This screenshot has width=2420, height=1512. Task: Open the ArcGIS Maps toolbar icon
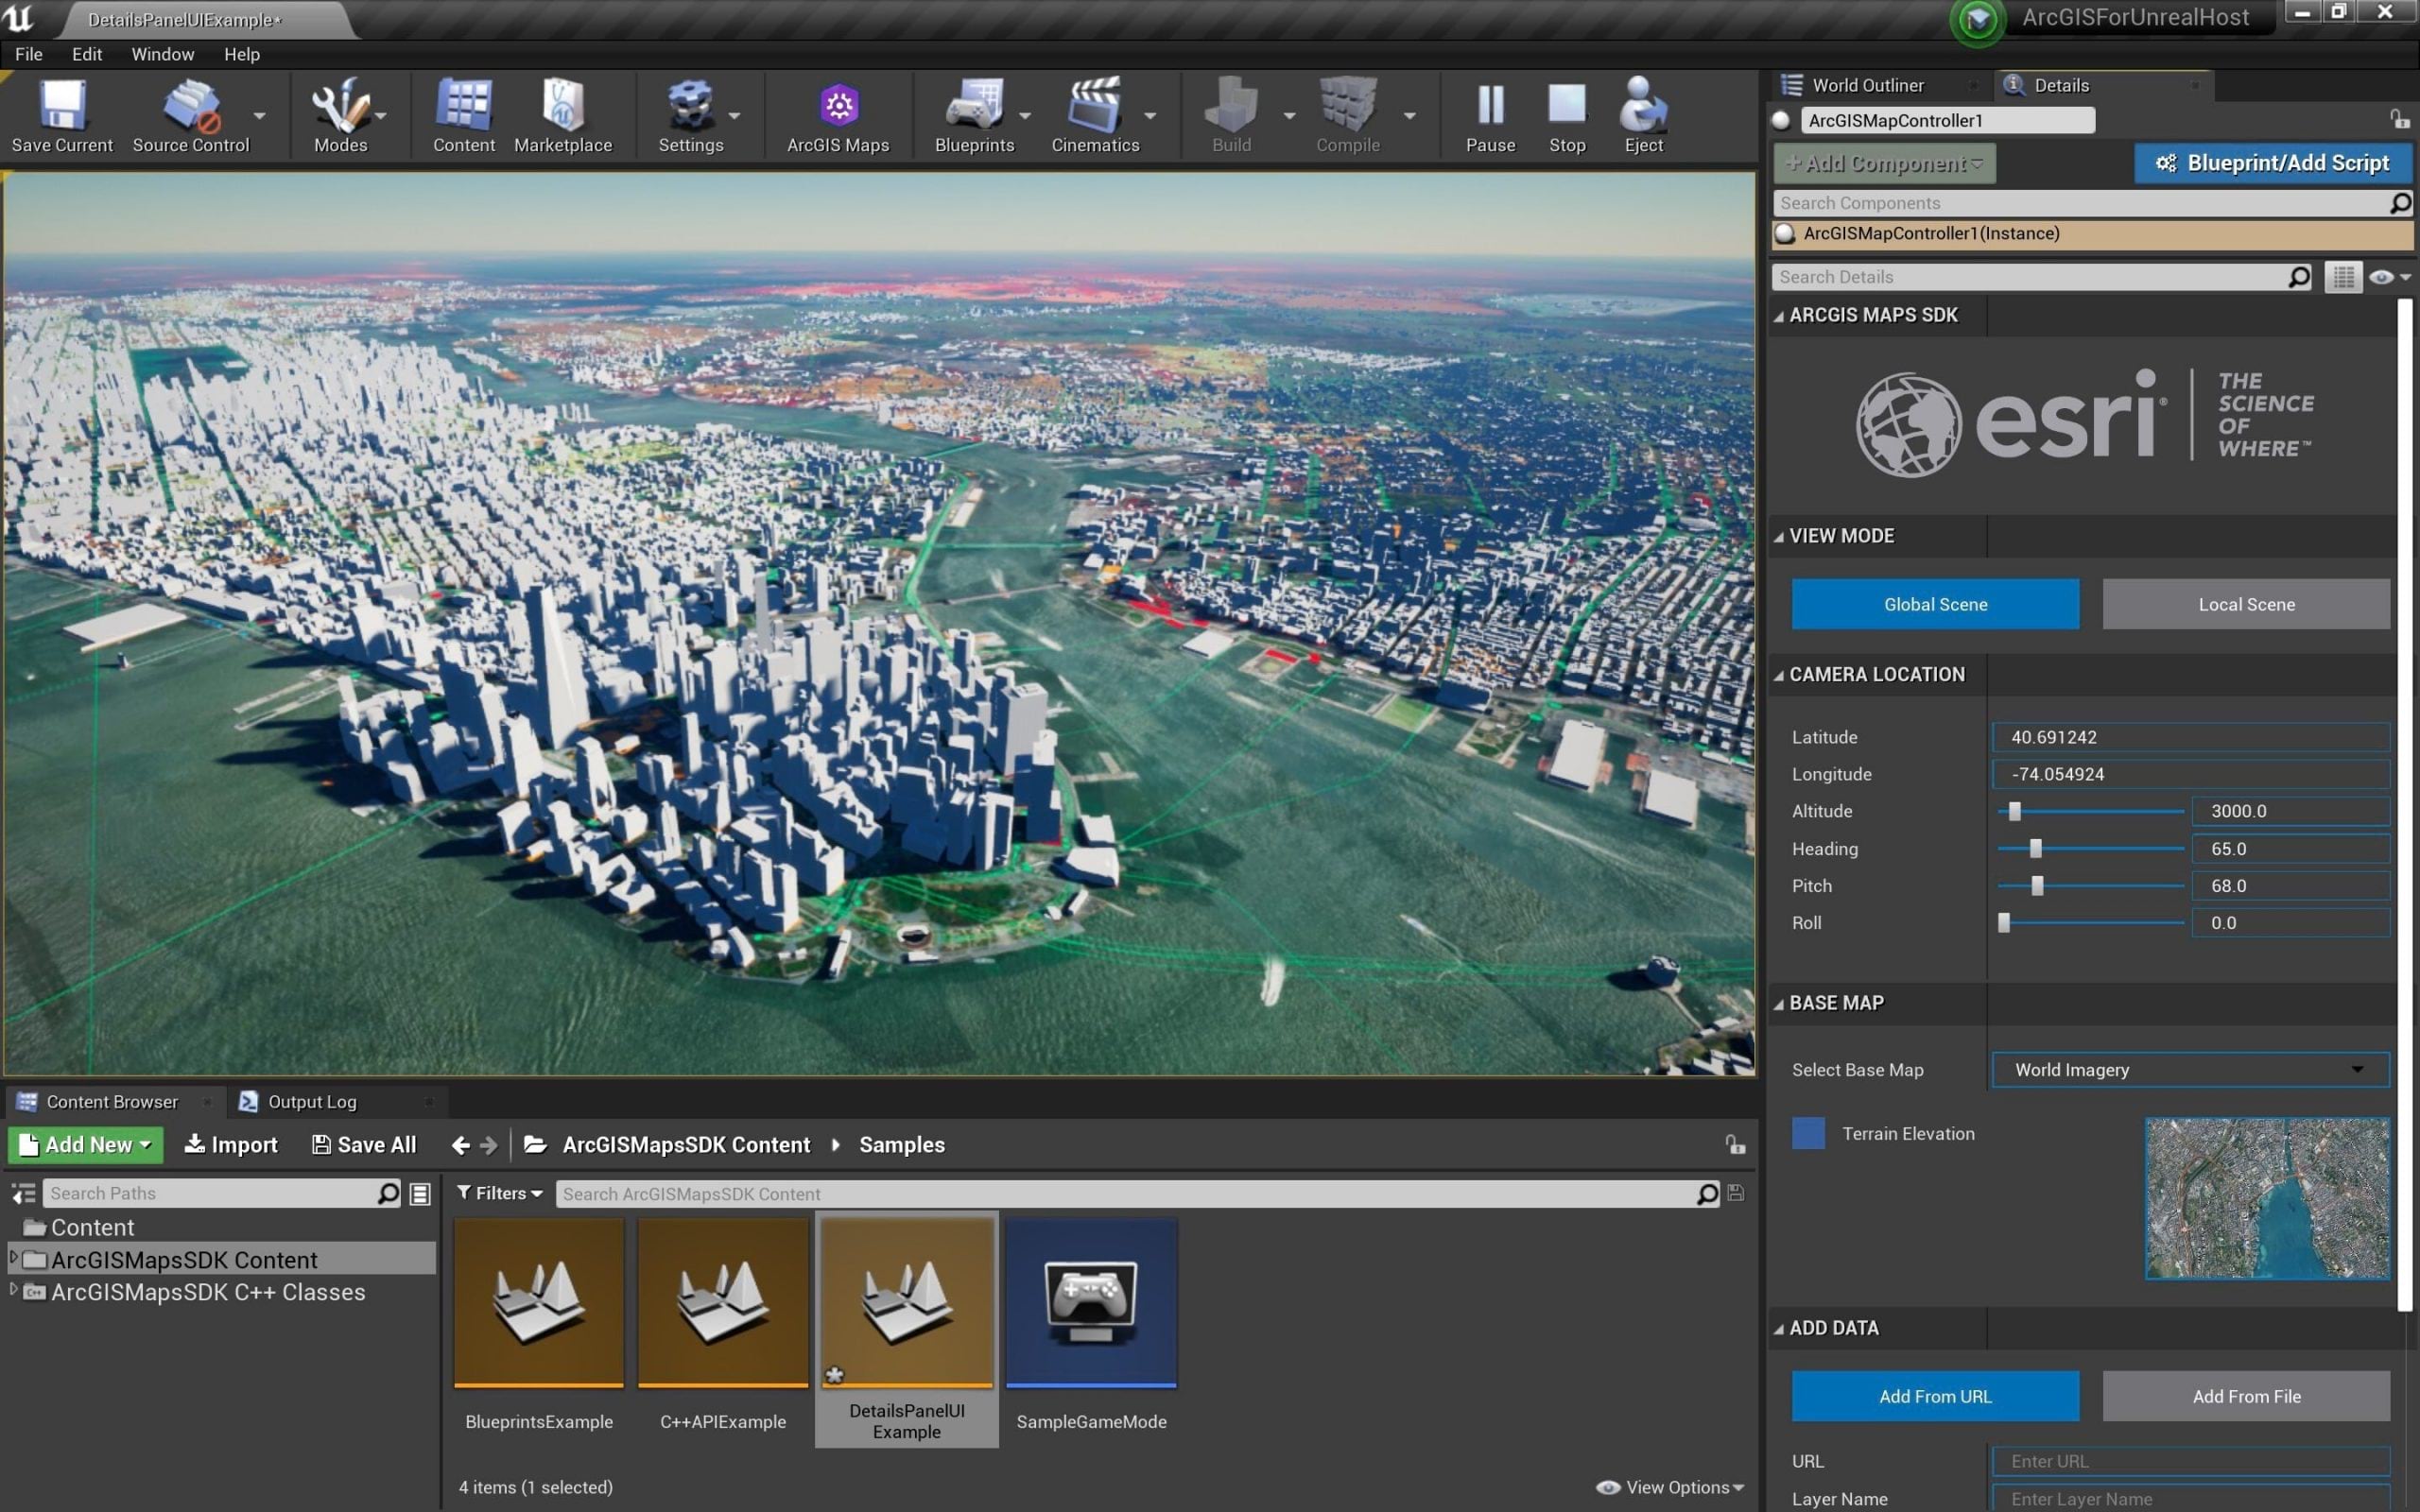[x=838, y=107]
